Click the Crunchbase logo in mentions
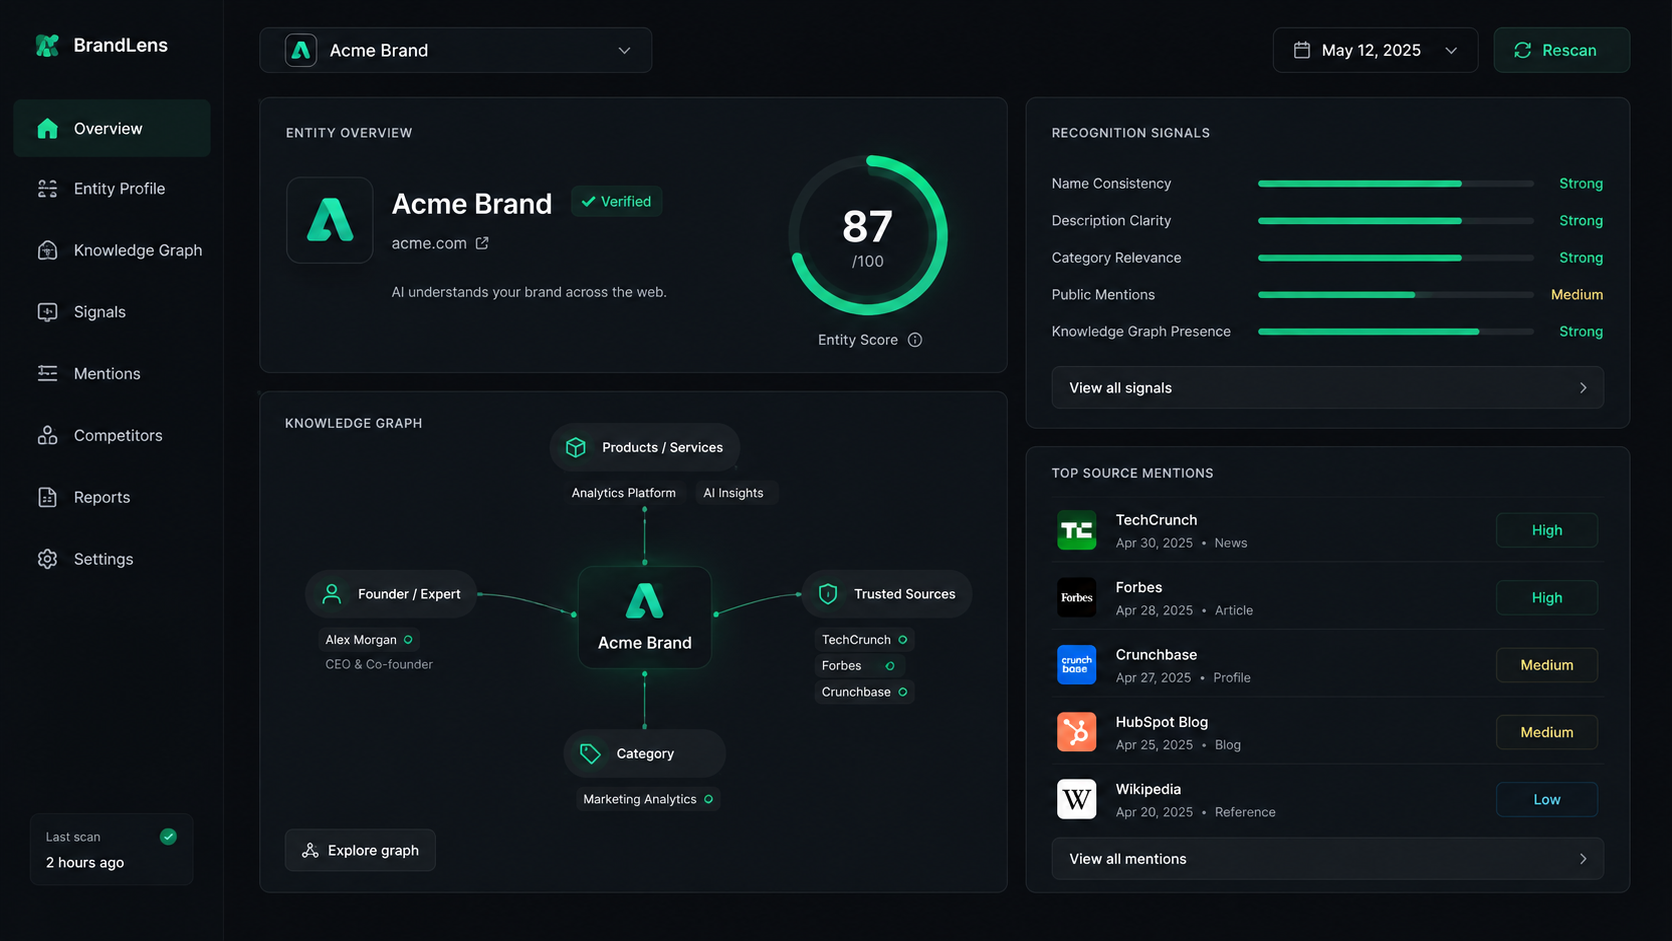This screenshot has height=941, width=1672. pyautogui.click(x=1076, y=664)
